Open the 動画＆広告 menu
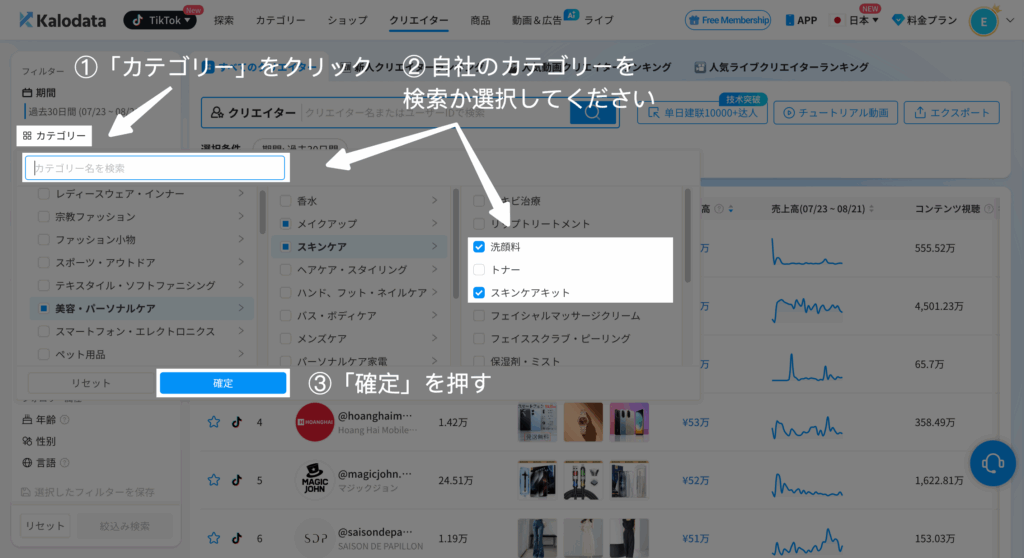Screen dimensions: 1024x558 tap(536, 20)
